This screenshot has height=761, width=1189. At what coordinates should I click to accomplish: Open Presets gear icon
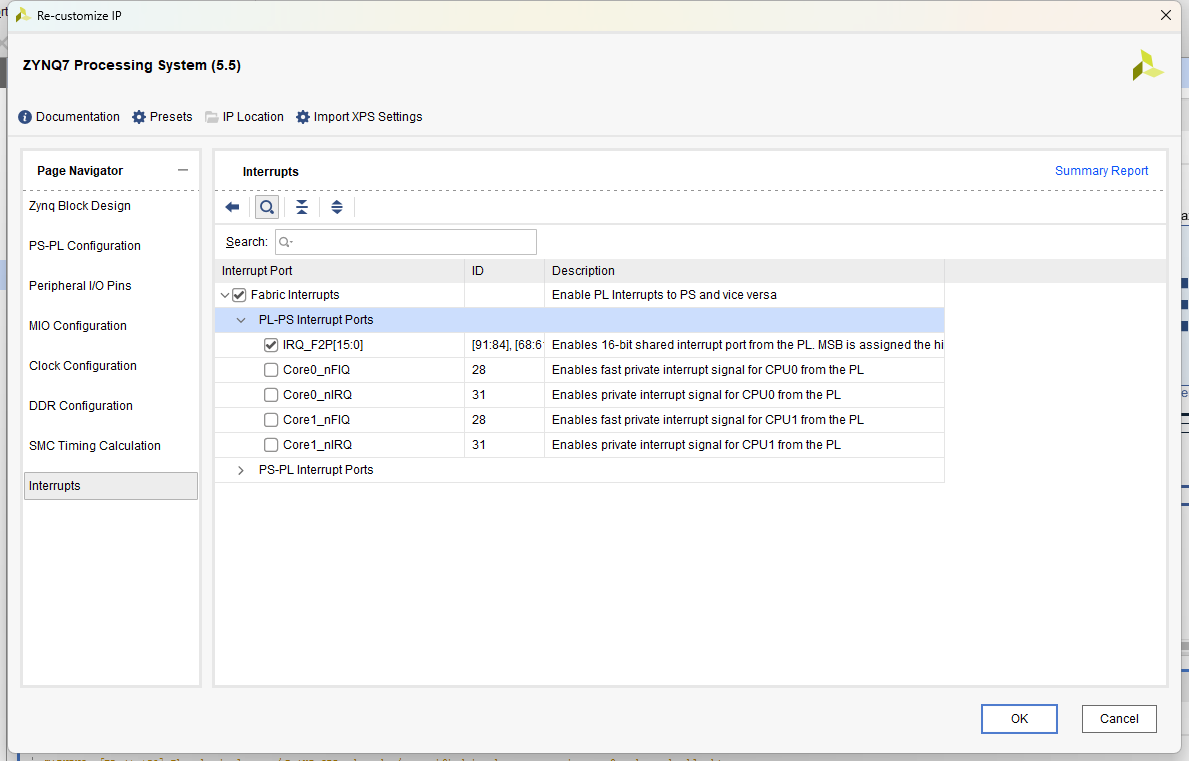click(139, 117)
